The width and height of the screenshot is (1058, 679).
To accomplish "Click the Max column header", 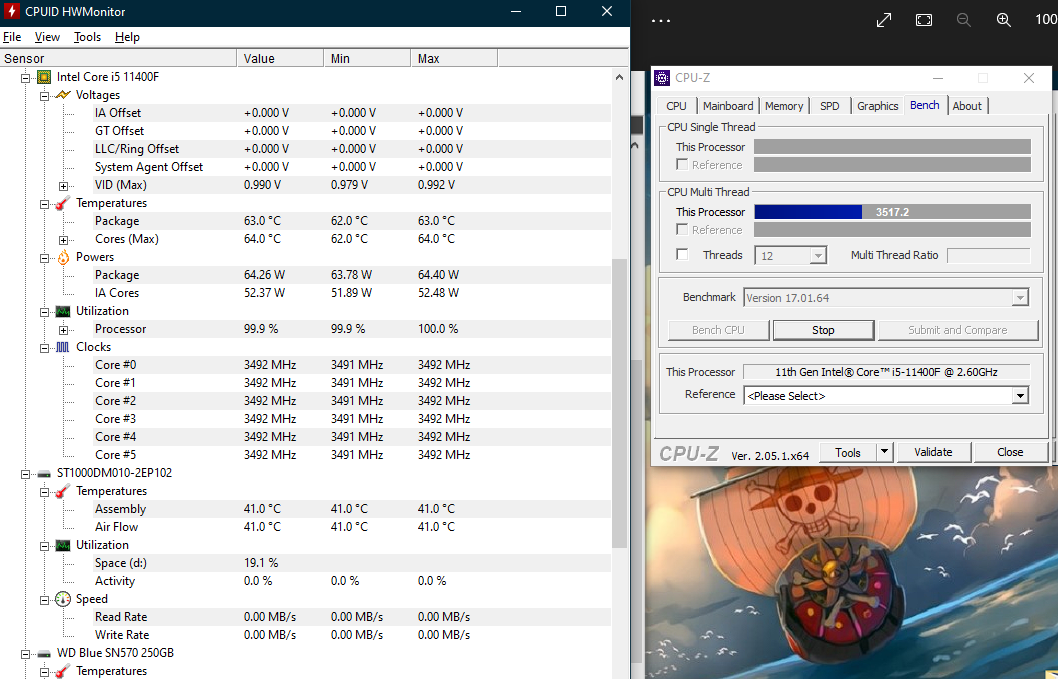I will tap(454, 59).
